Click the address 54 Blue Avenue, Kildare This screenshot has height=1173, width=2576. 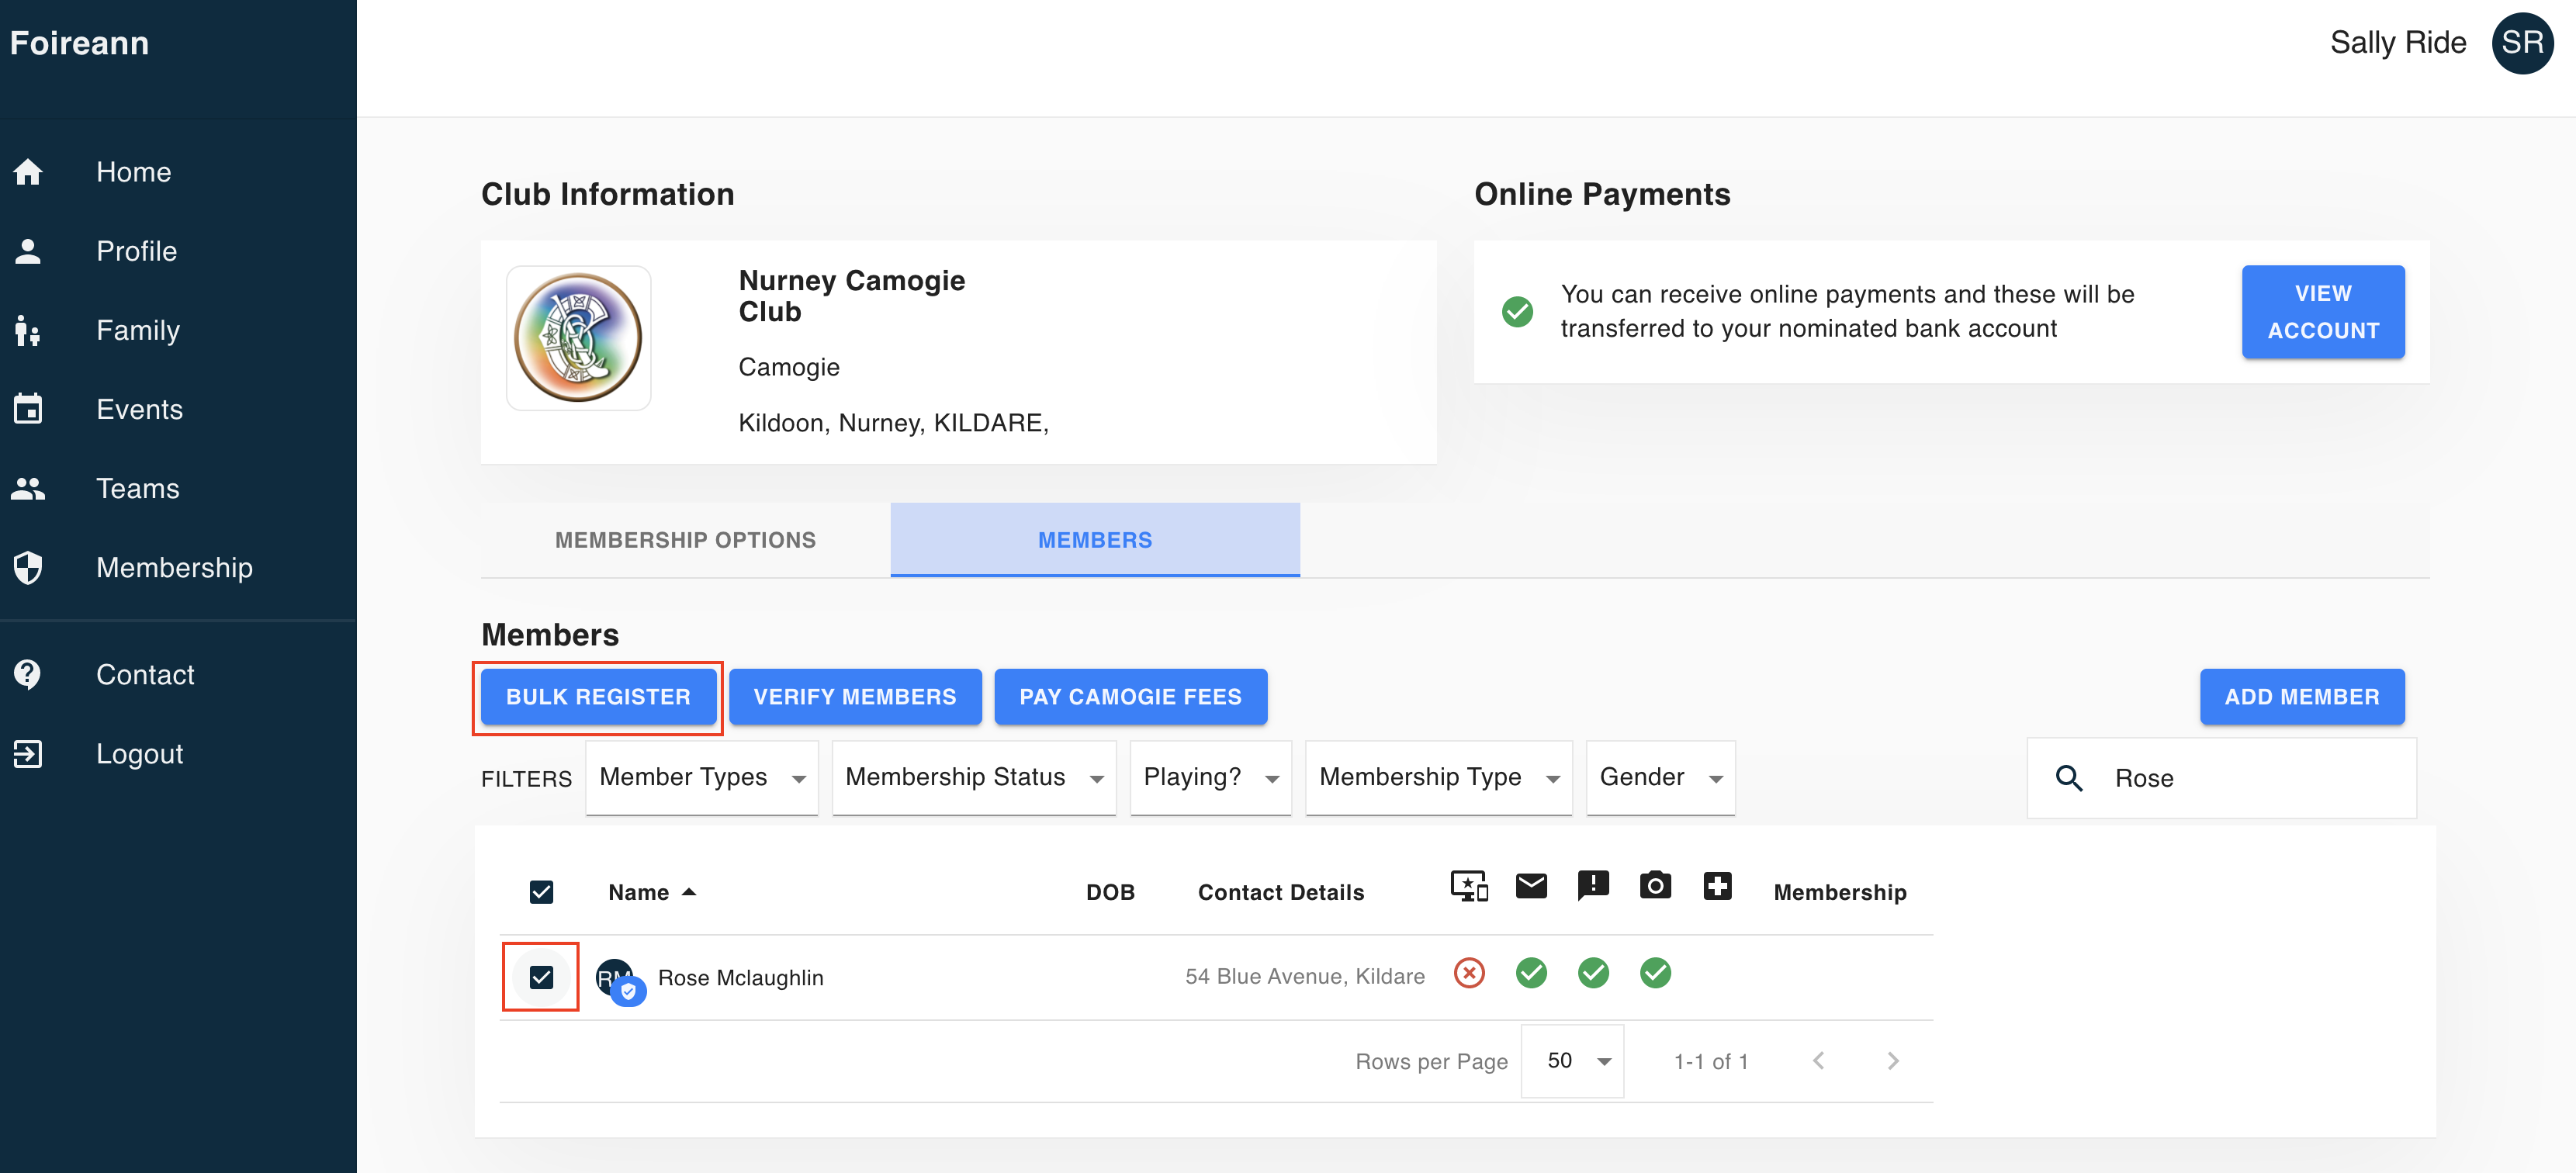[1305, 976]
